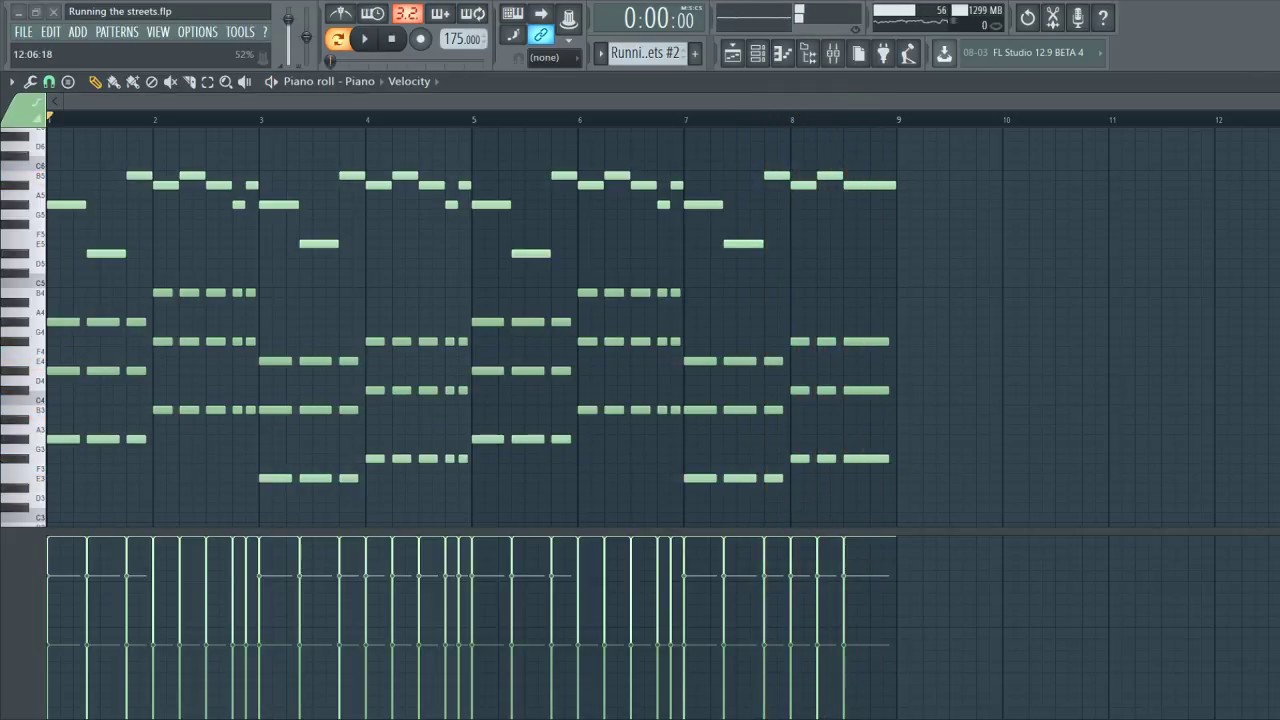
Task: Click the bar 5 marker in timeline ruler
Action: pyautogui.click(x=474, y=120)
